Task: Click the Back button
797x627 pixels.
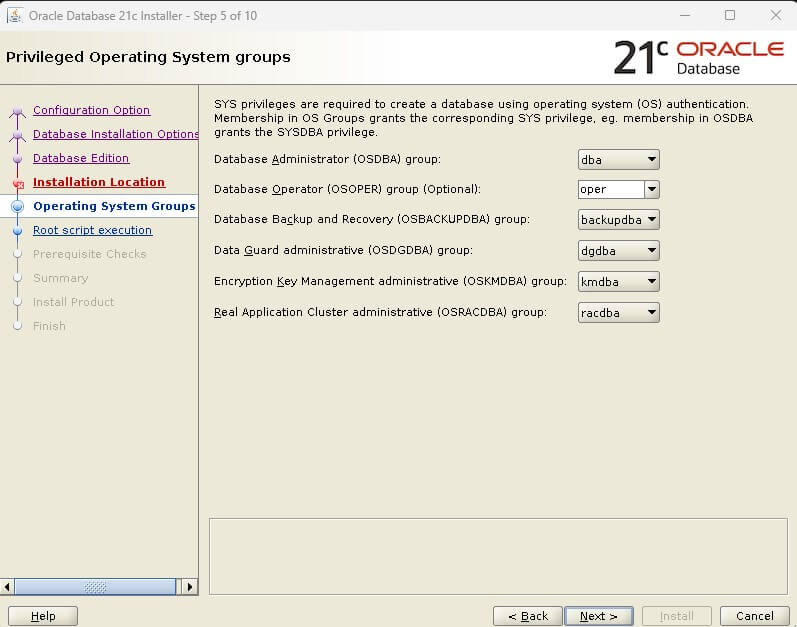Action: [x=528, y=616]
